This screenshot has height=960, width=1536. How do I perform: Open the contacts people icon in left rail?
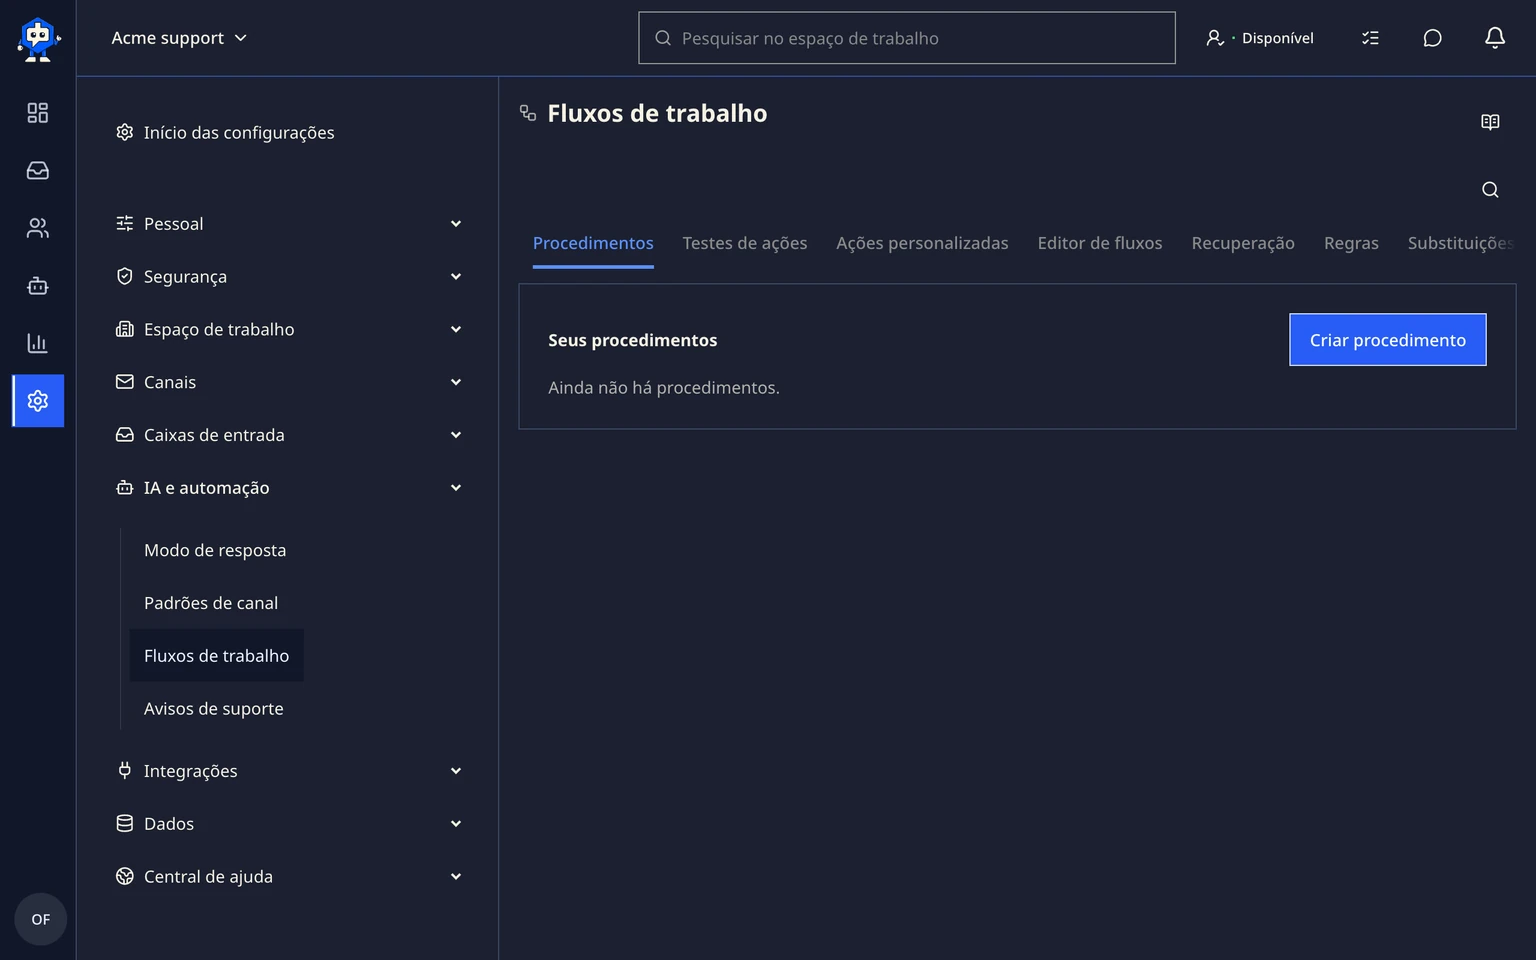click(x=38, y=228)
